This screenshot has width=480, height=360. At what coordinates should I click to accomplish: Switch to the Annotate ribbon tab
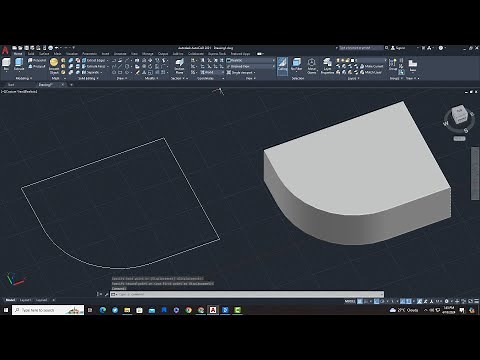(120, 54)
